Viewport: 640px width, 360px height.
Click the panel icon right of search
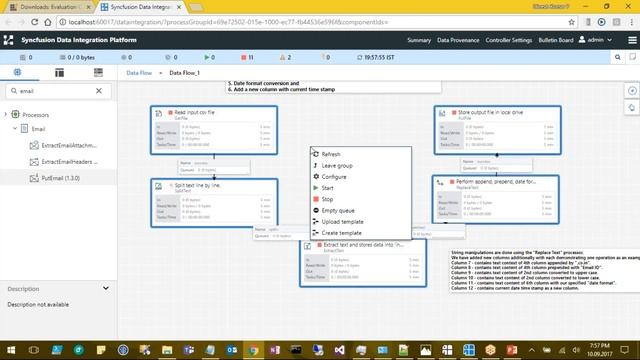pos(633,57)
